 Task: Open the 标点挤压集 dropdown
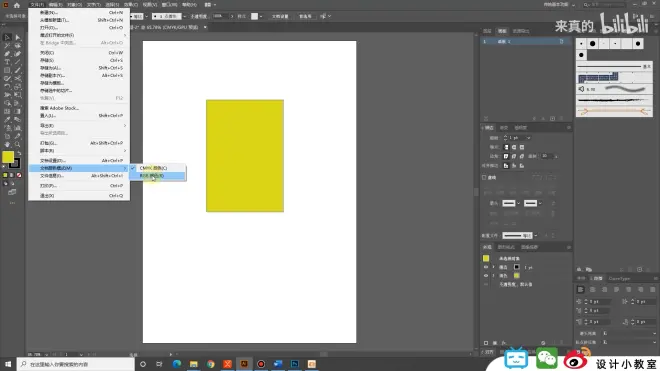(629, 342)
